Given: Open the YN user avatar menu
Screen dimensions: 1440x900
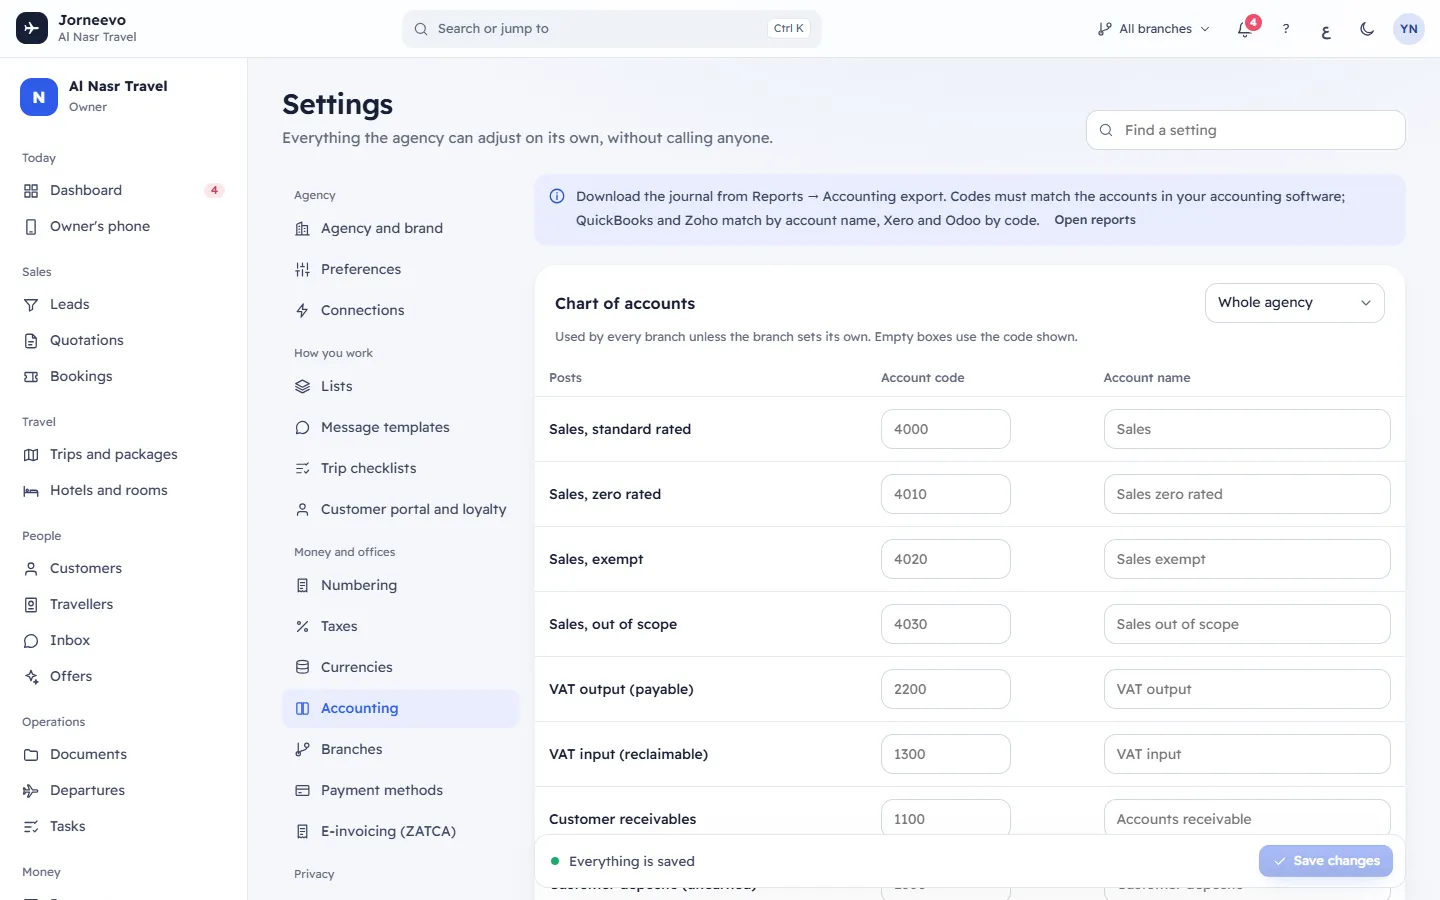Looking at the screenshot, I should click(x=1409, y=29).
